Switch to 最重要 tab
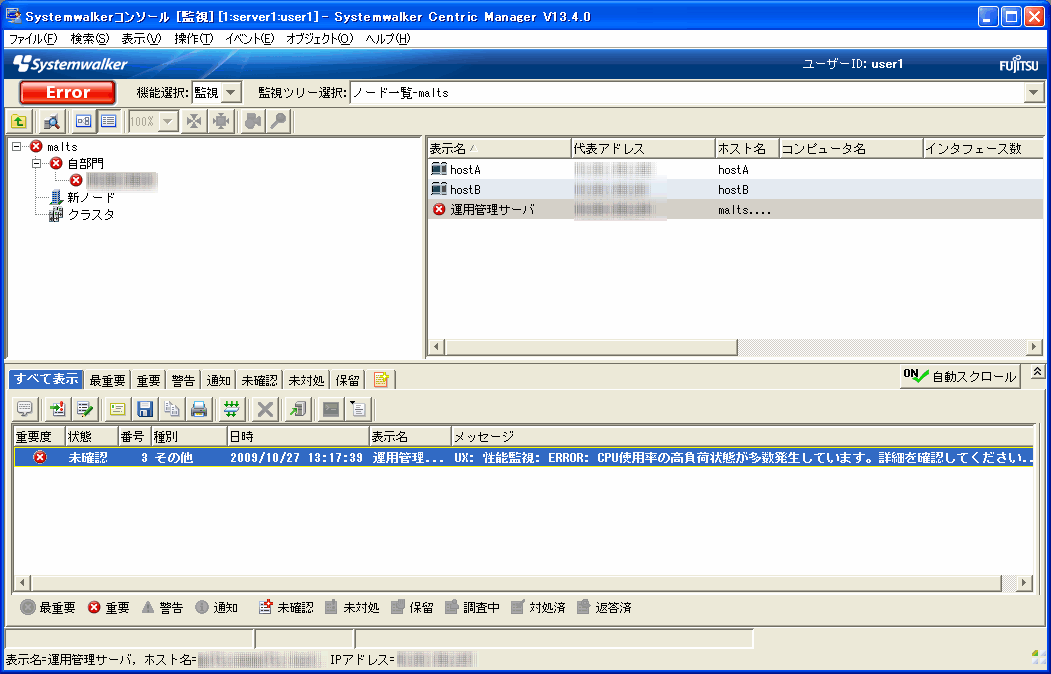Viewport: 1051px width, 674px height. pyautogui.click(x=107, y=381)
